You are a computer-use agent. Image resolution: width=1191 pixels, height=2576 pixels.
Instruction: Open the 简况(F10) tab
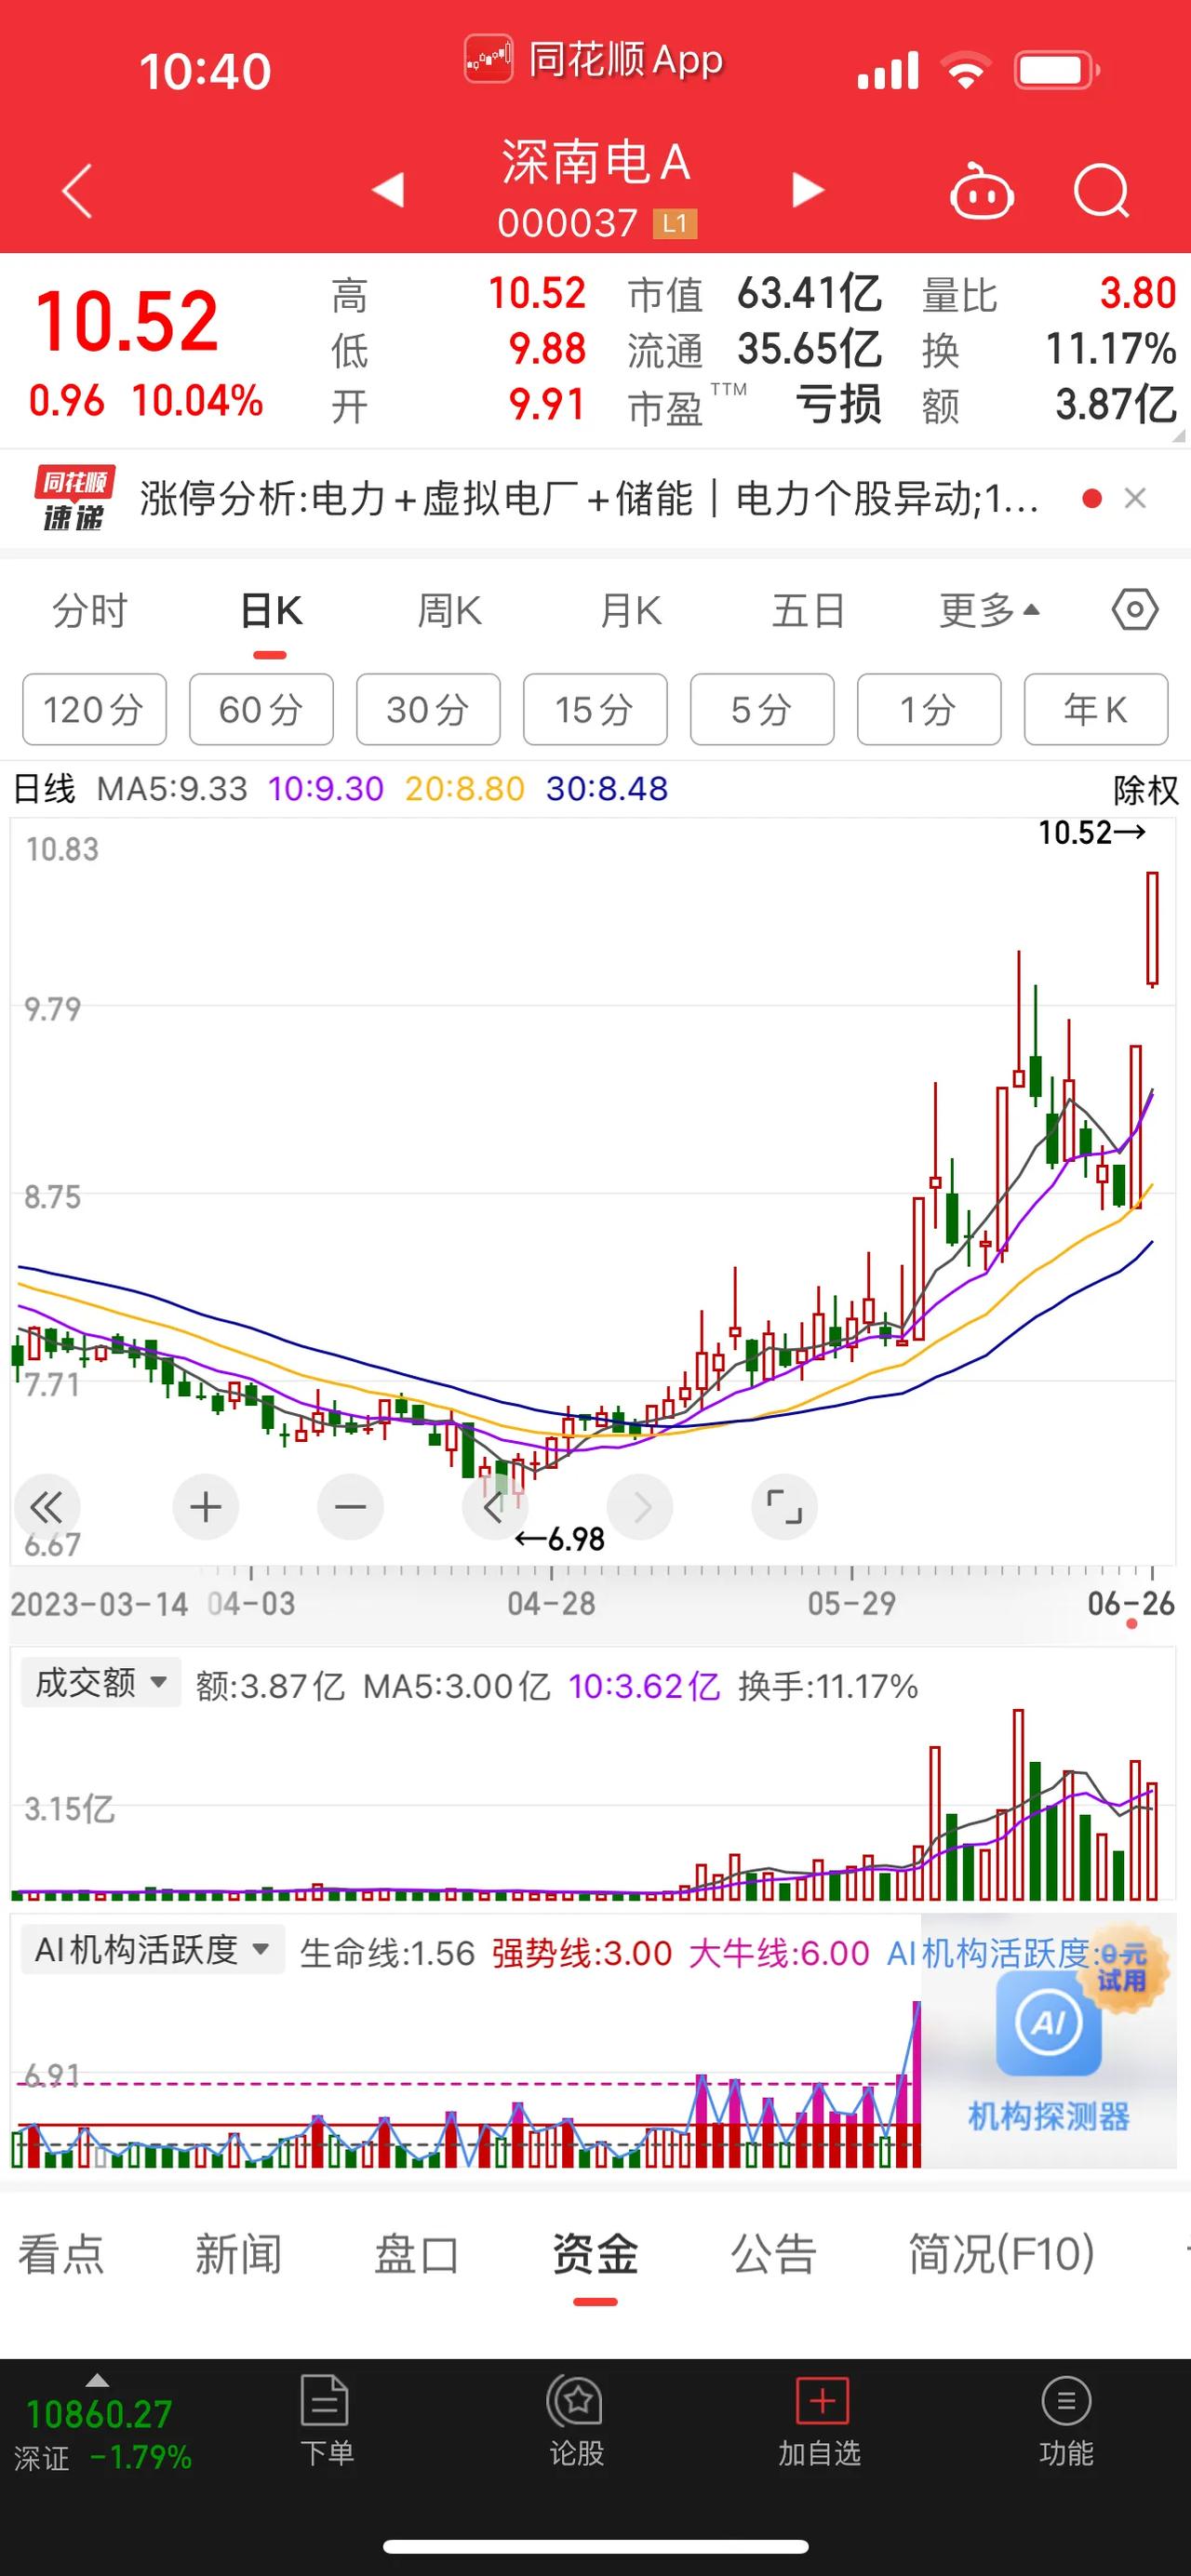point(1001,2254)
